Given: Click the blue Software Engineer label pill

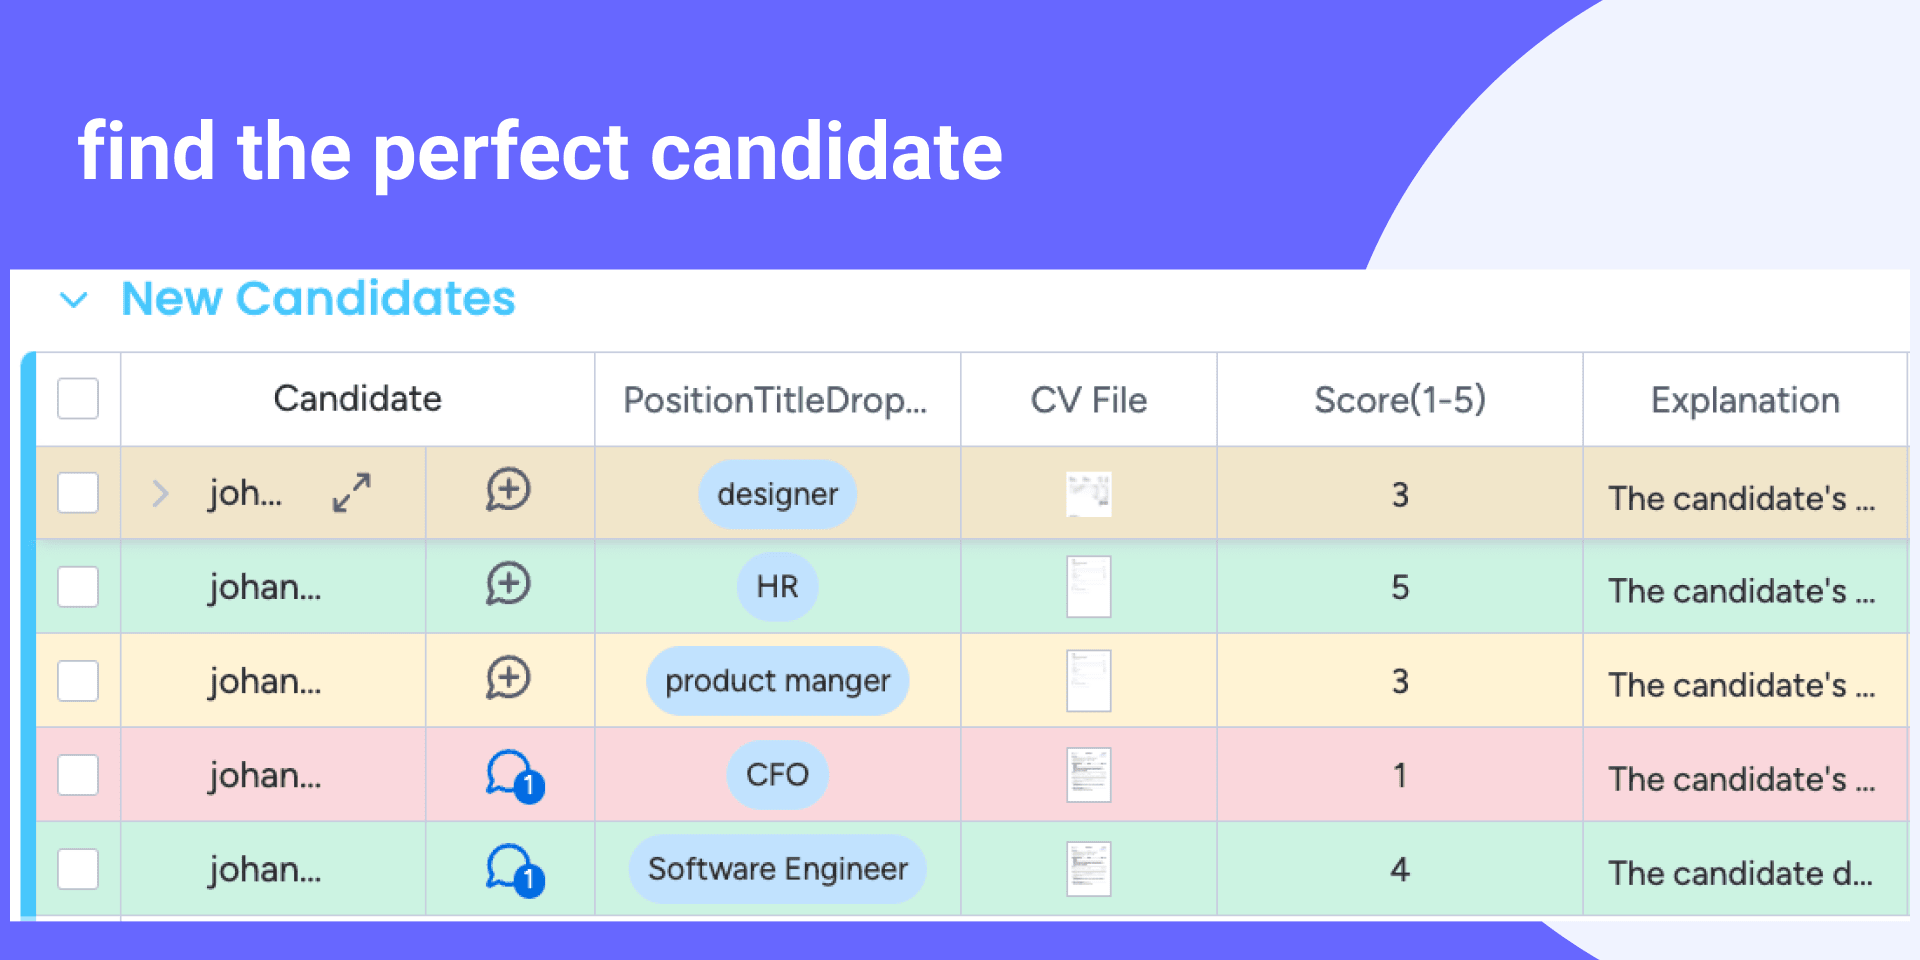Looking at the screenshot, I should click(x=777, y=869).
